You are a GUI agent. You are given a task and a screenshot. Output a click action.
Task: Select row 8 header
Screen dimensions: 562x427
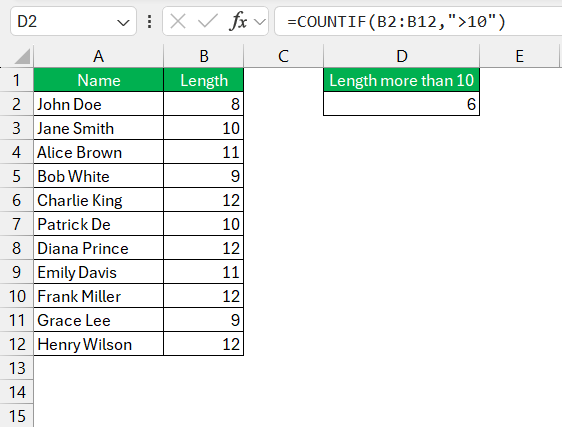click(x=16, y=248)
